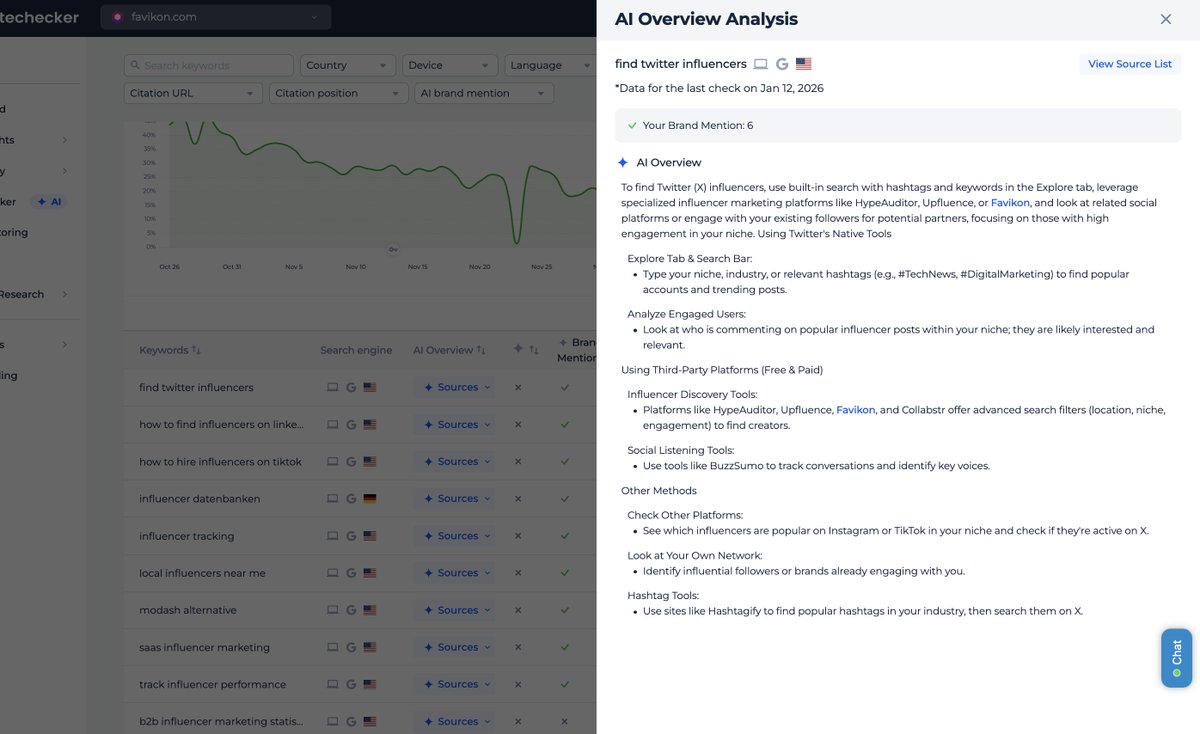Click US flag in how to hire influencers row

tap(370, 462)
